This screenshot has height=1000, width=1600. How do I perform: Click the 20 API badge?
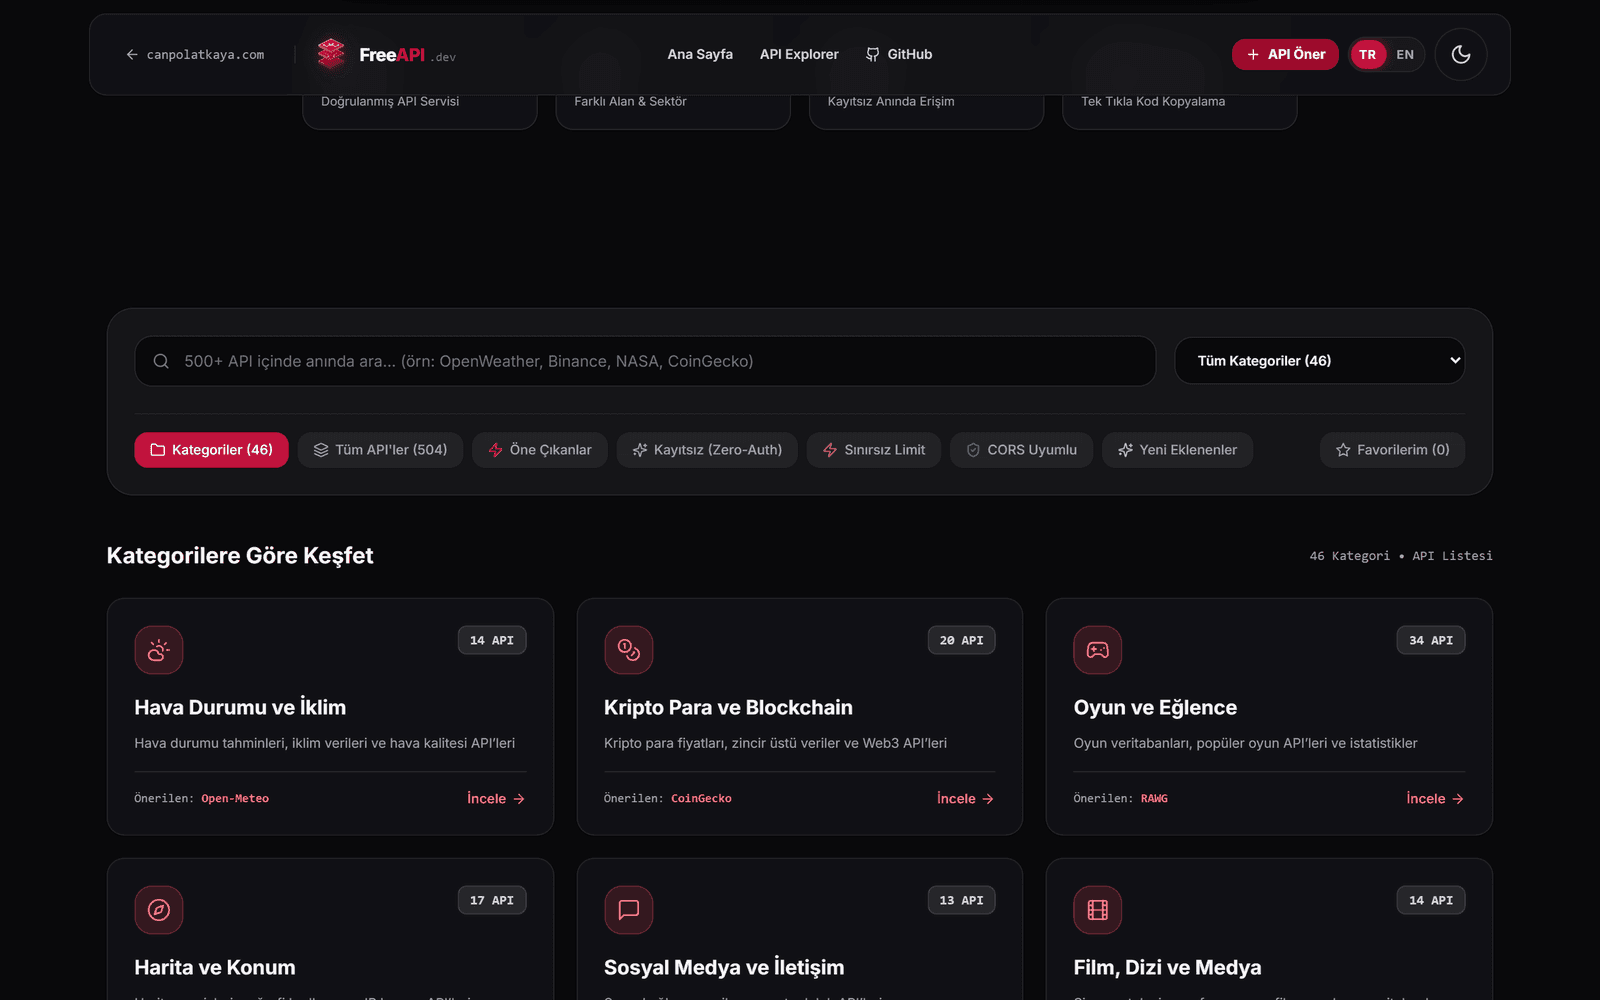pyautogui.click(x=961, y=640)
